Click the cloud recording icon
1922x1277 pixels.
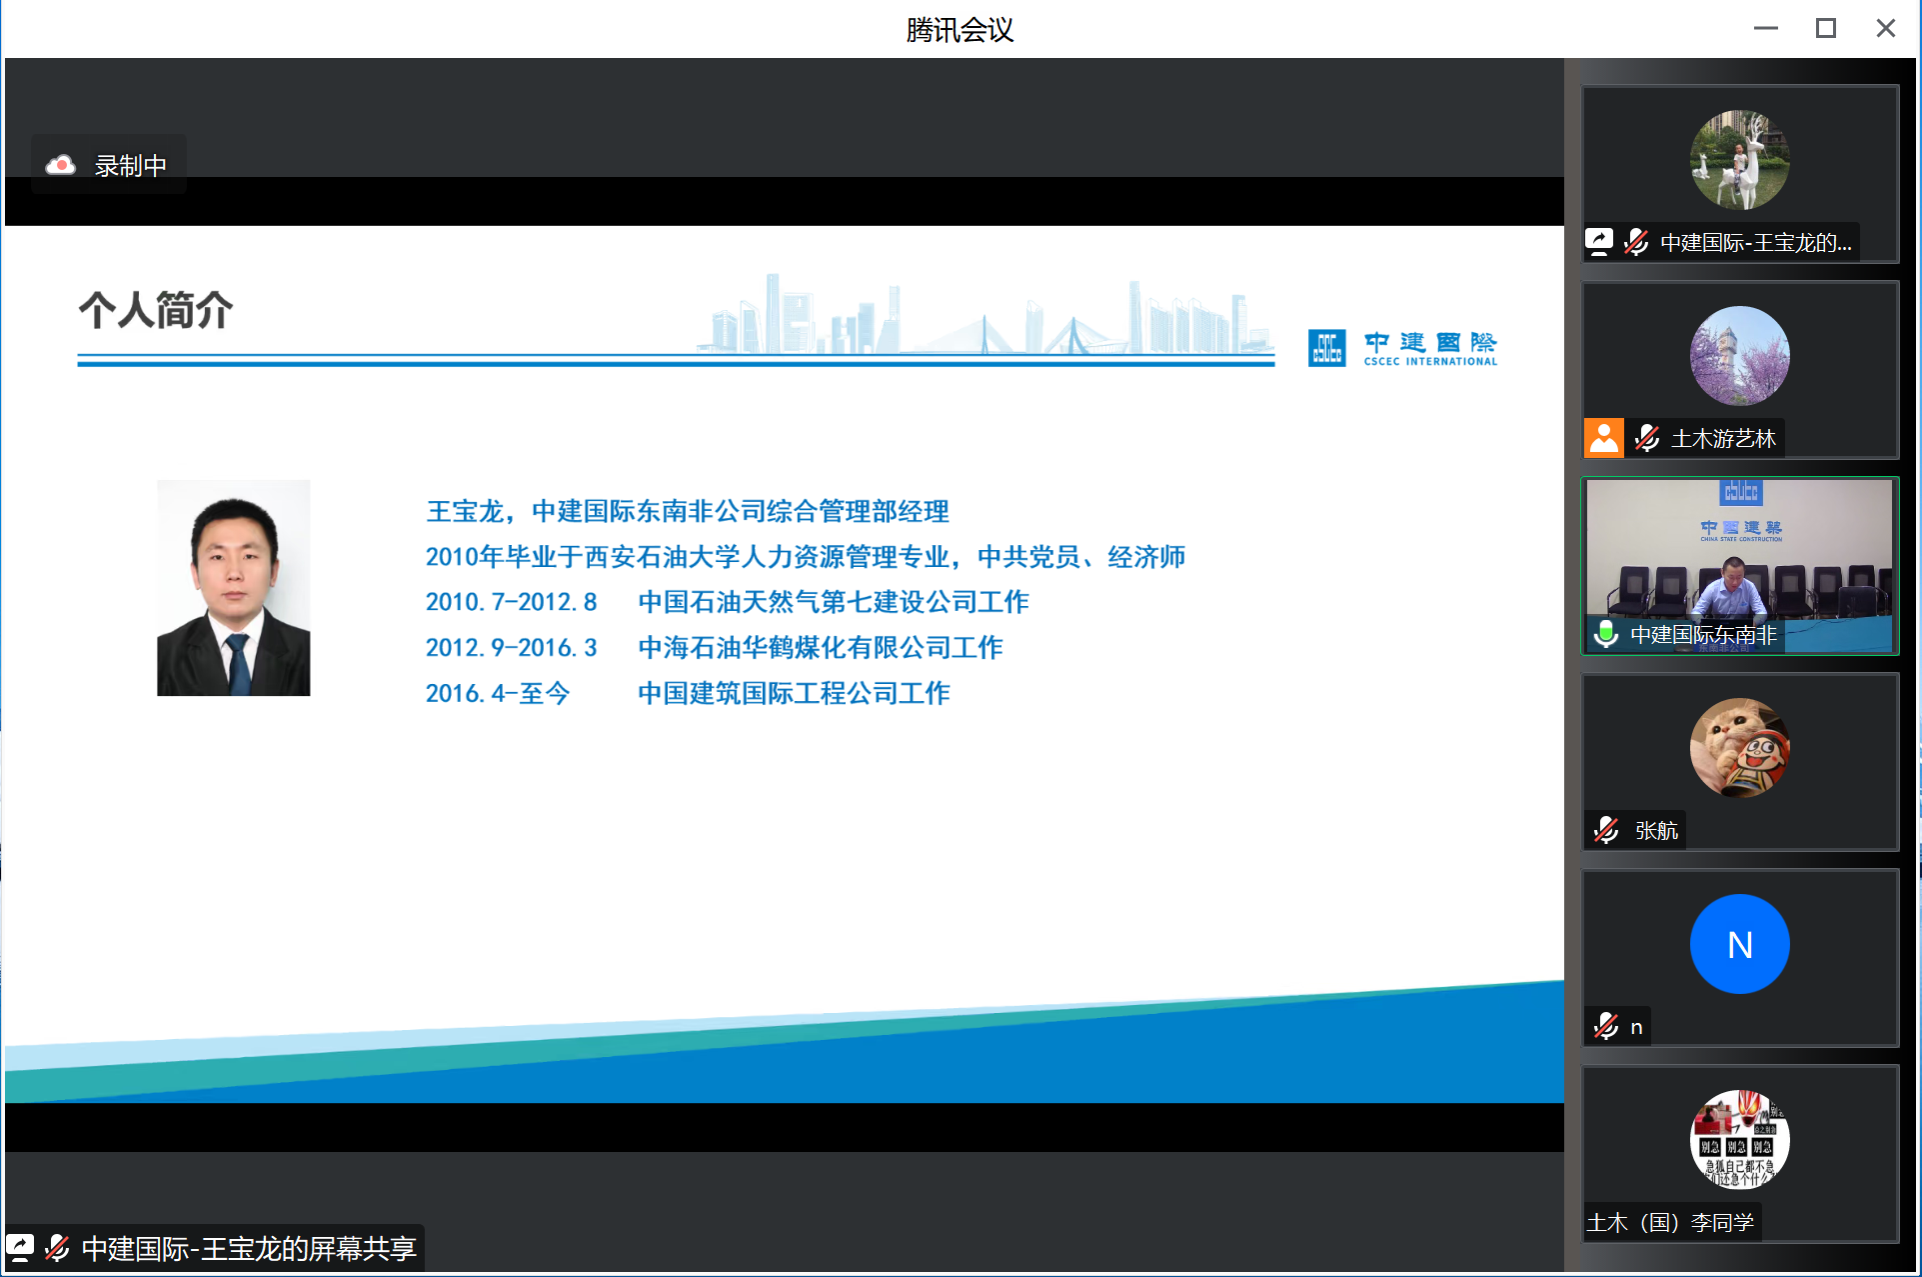[61, 165]
